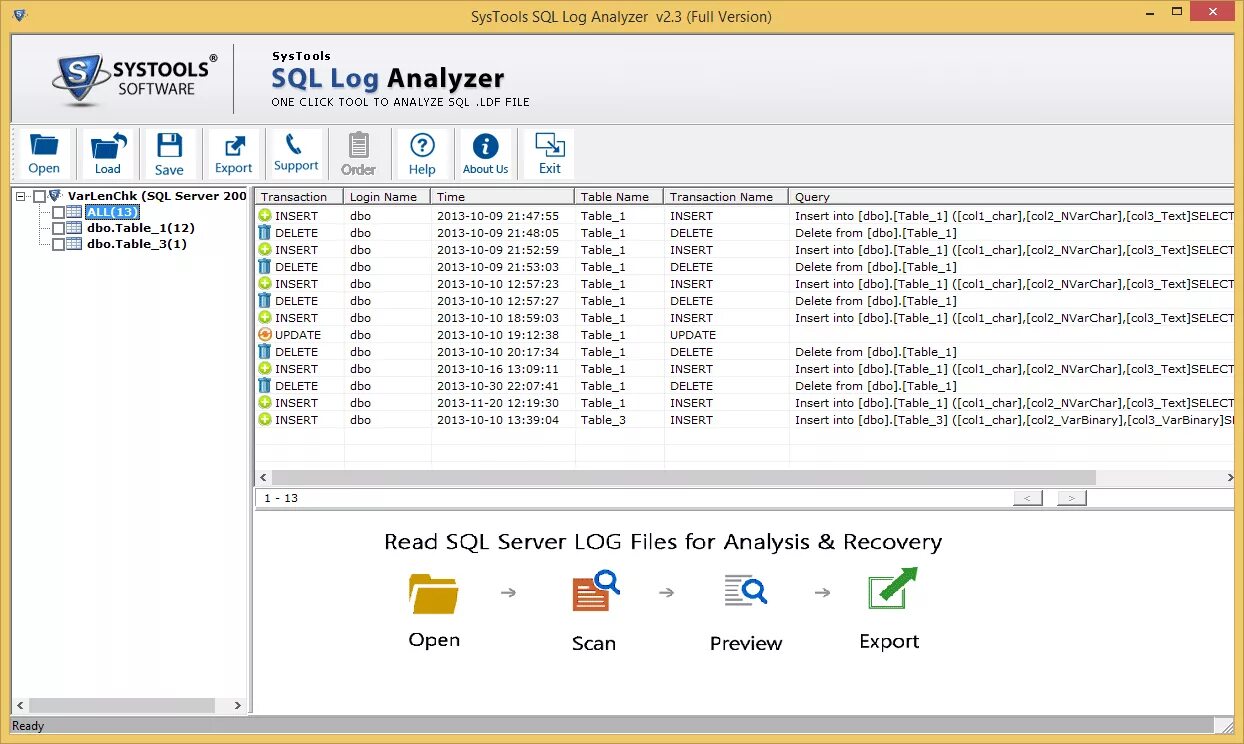Go to previous page of results
1244x744 pixels.
[x=1027, y=498]
